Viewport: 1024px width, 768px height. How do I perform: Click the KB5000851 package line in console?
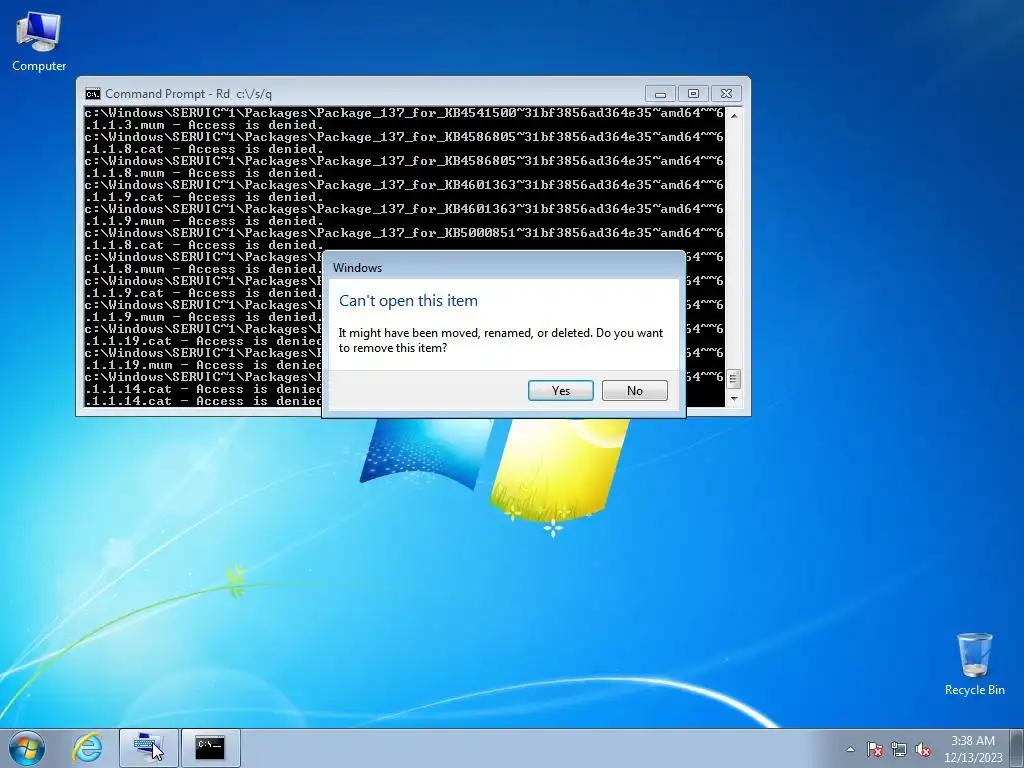[x=404, y=233]
